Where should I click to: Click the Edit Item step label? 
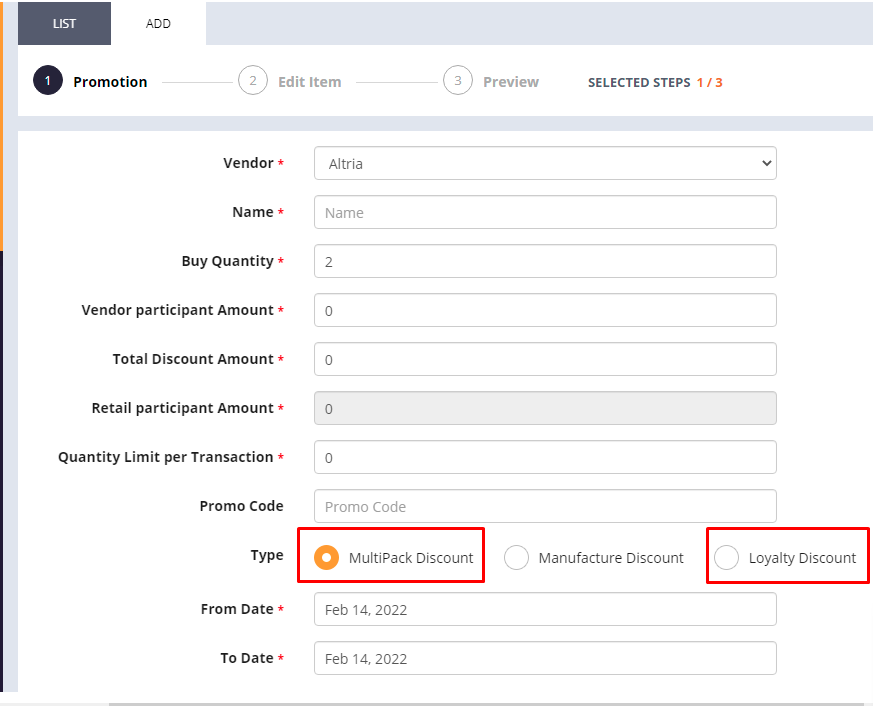(310, 82)
